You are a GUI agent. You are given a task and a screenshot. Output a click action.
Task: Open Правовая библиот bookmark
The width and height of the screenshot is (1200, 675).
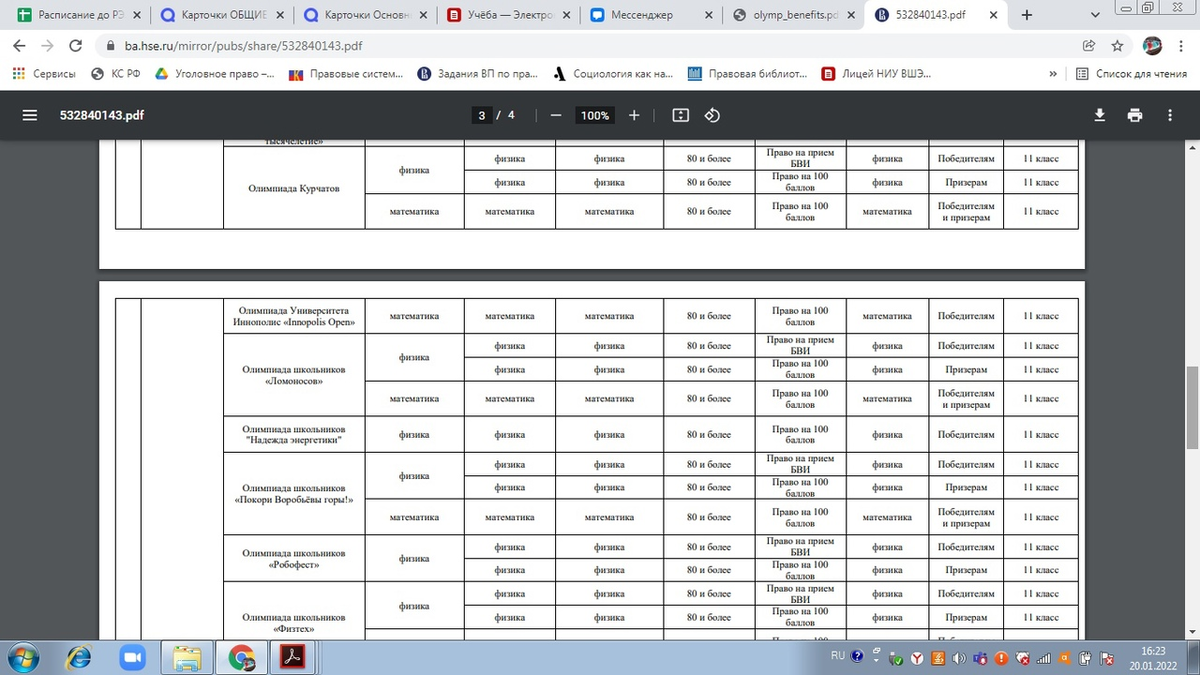[748, 73]
